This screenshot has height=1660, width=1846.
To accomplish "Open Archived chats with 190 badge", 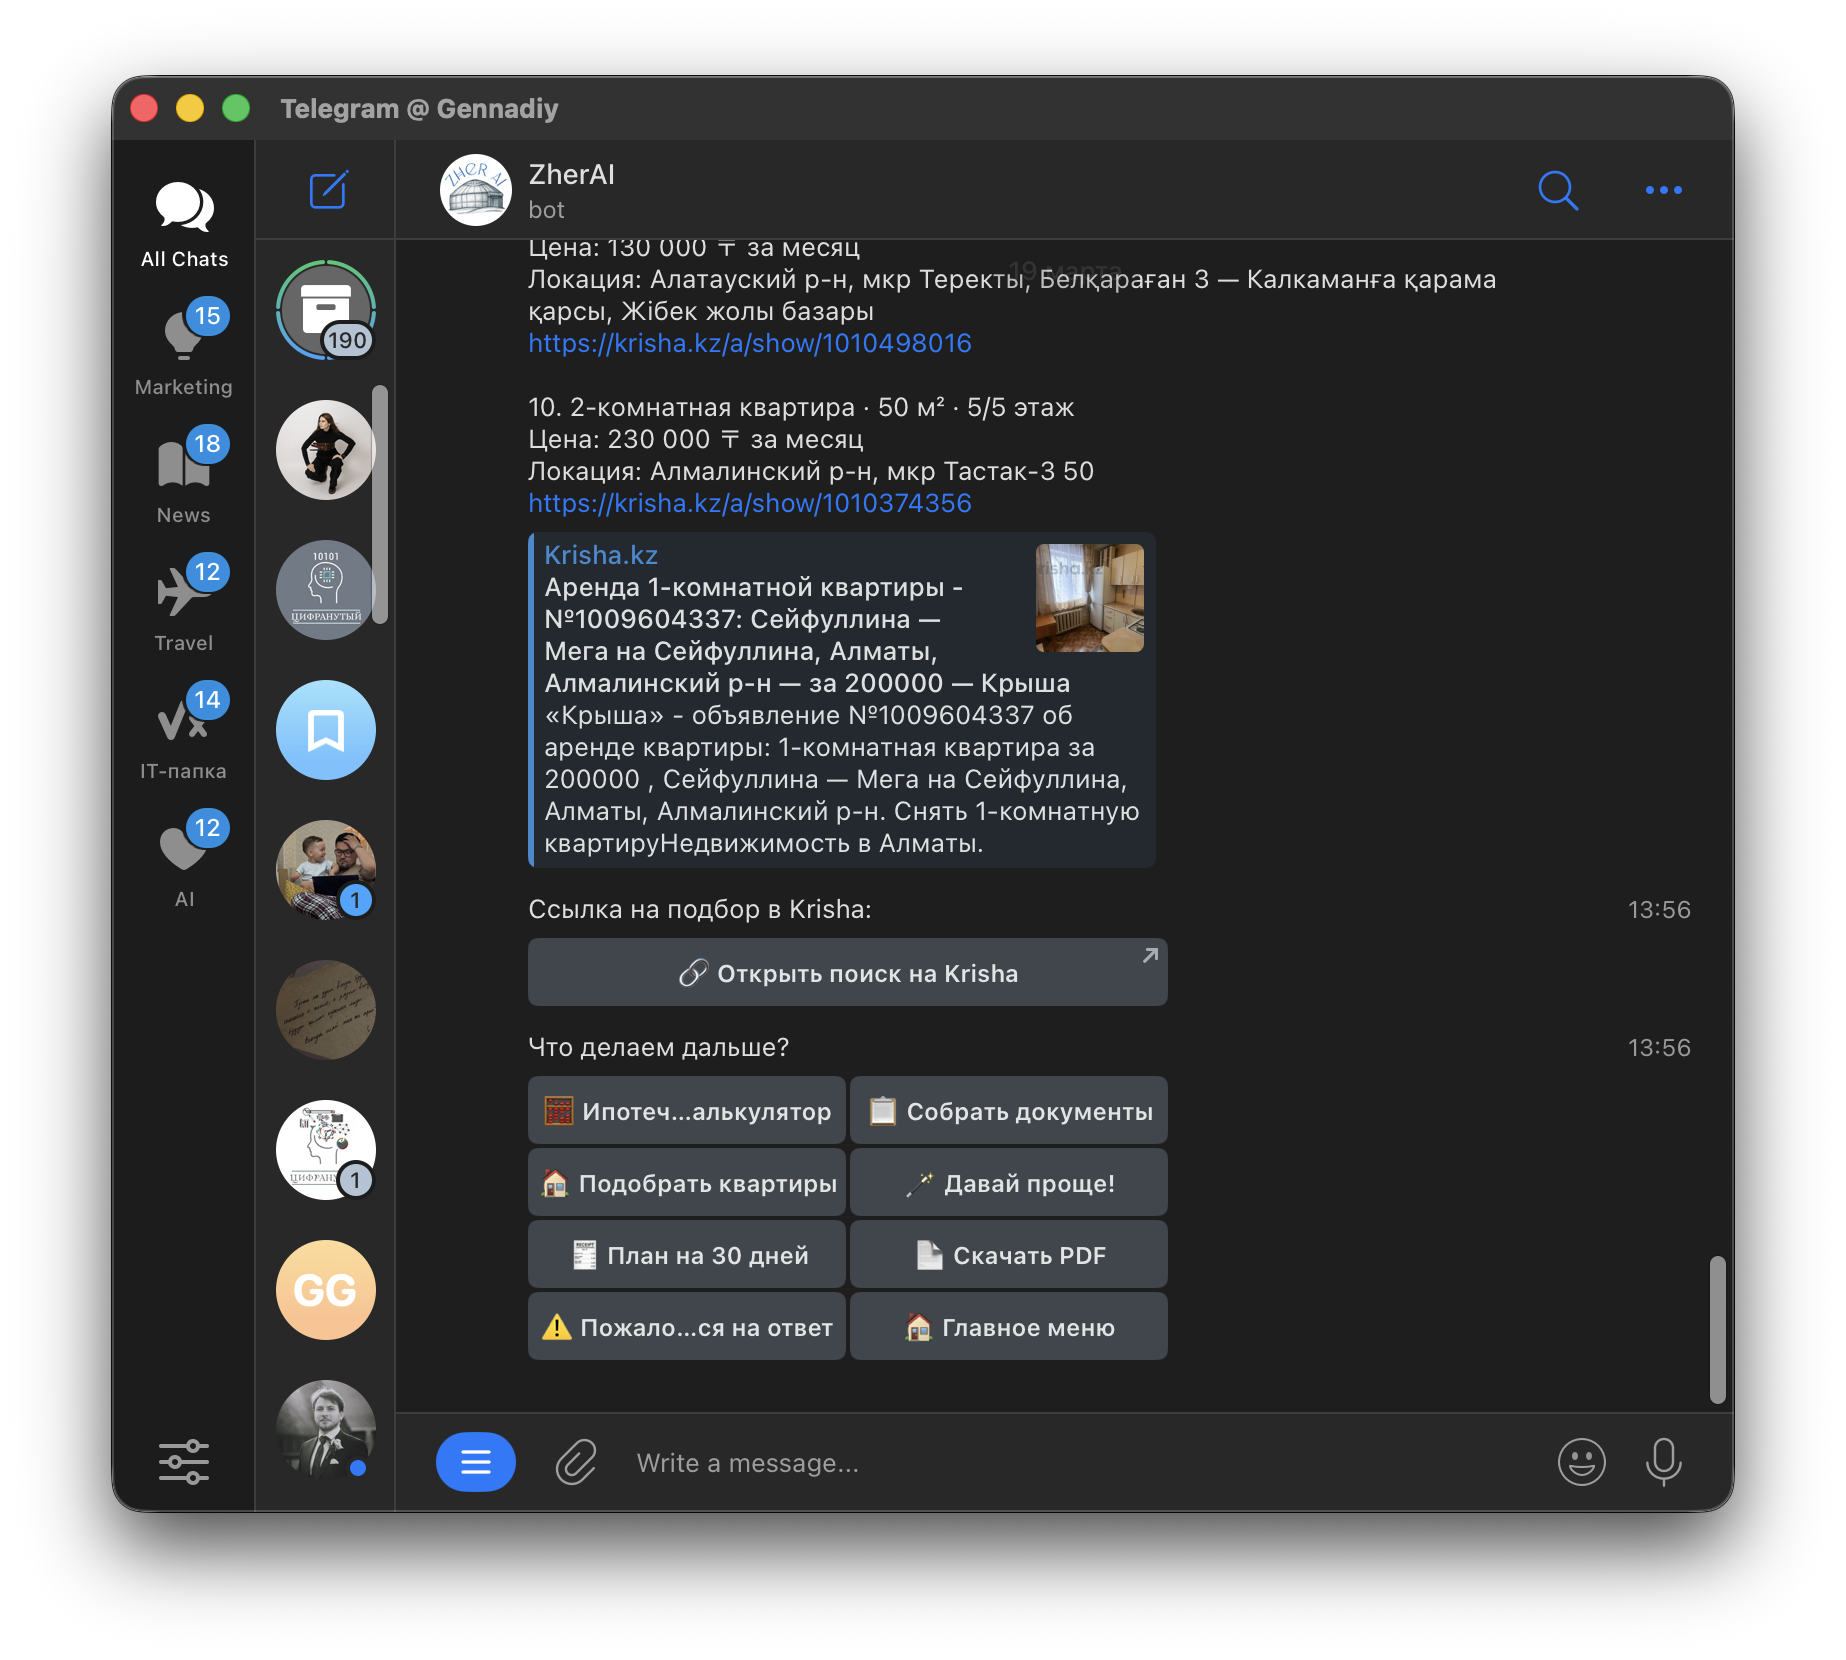I will [326, 310].
